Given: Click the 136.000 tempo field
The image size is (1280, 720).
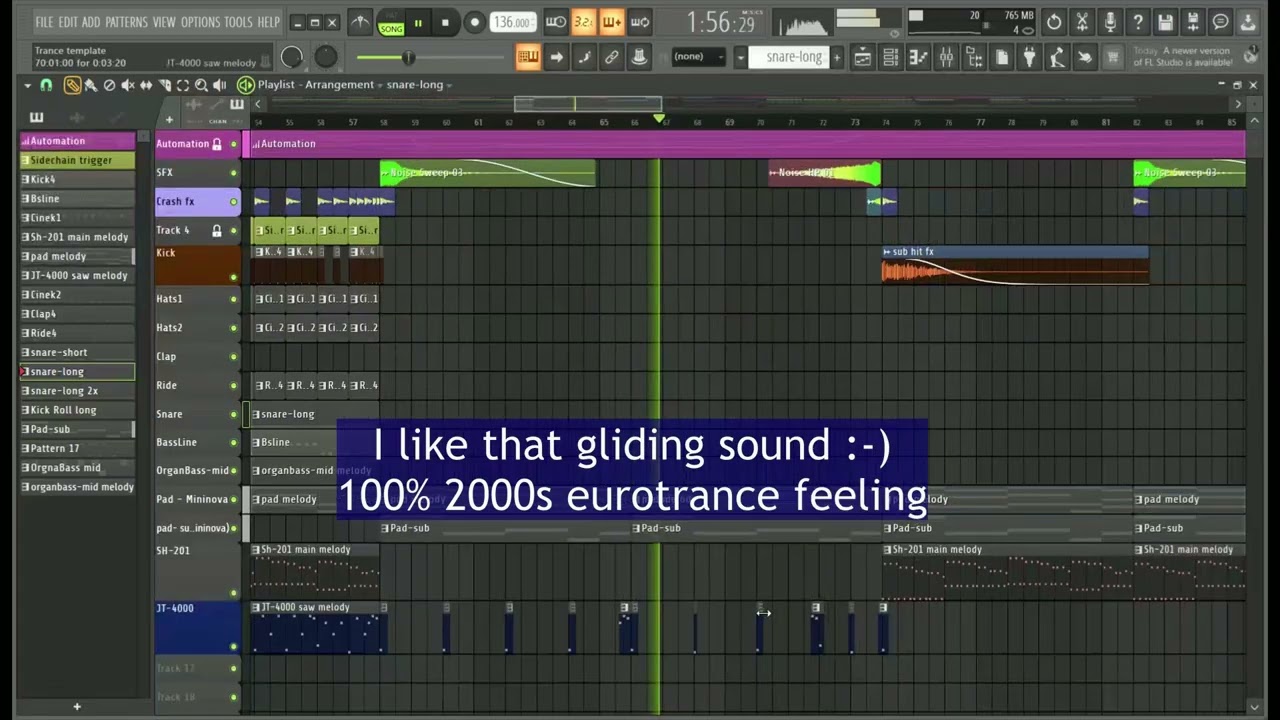Looking at the screenshot, I should point(513,22).
